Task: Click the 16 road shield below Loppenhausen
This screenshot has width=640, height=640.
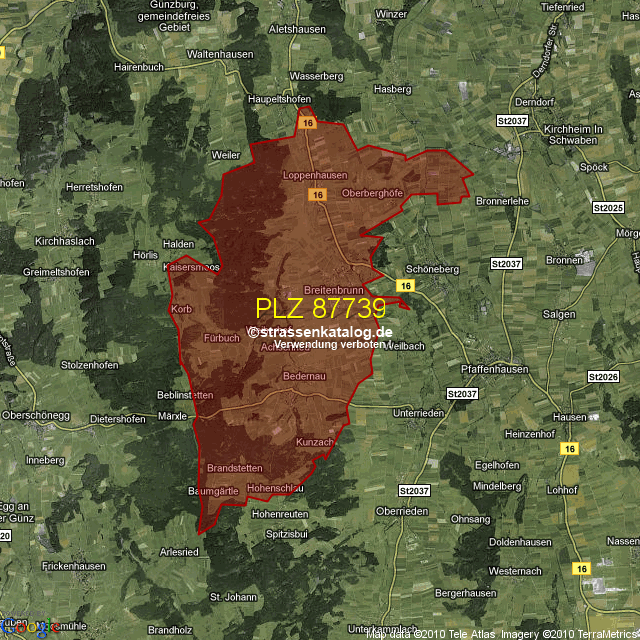Action: 316,194
